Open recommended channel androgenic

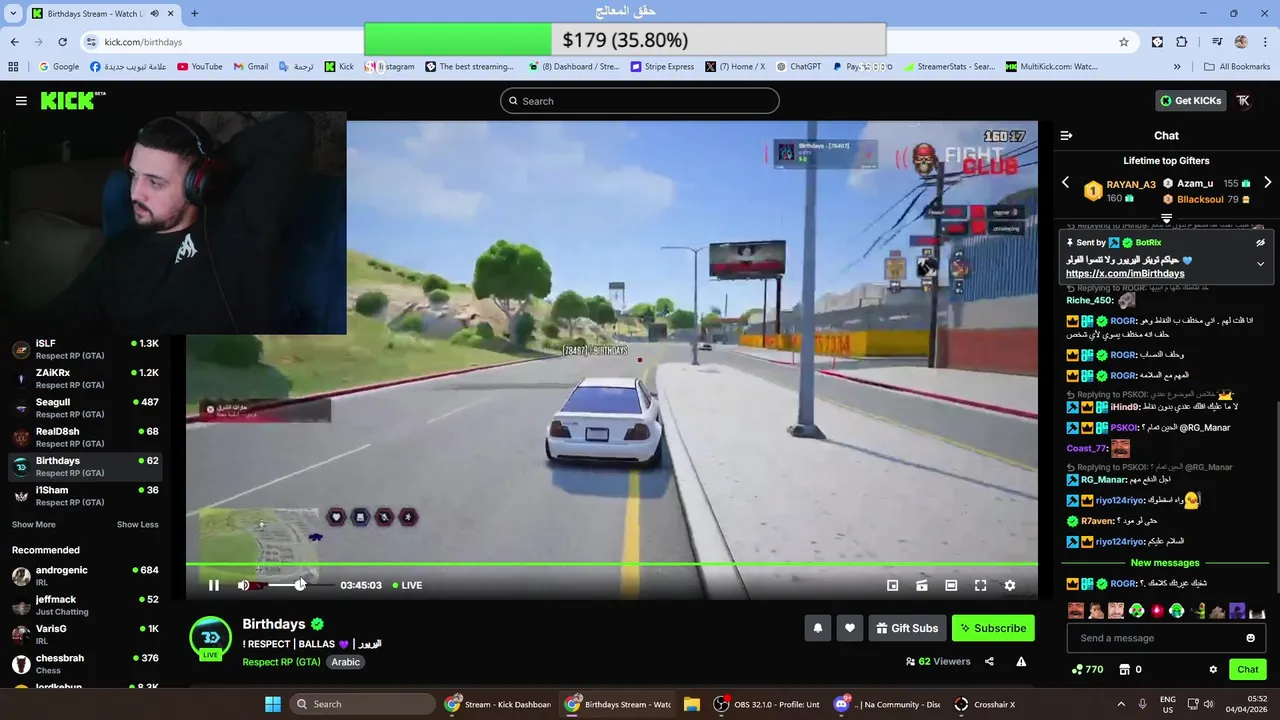click(x=86, y=576)
